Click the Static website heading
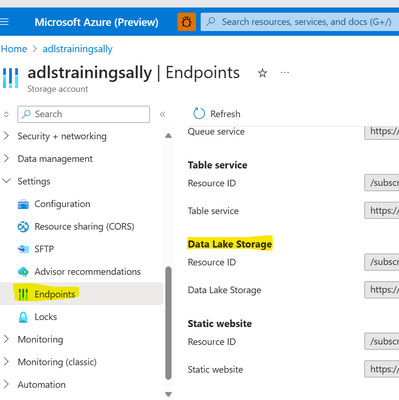The image size is (399, 400). (x=220, y=324)
